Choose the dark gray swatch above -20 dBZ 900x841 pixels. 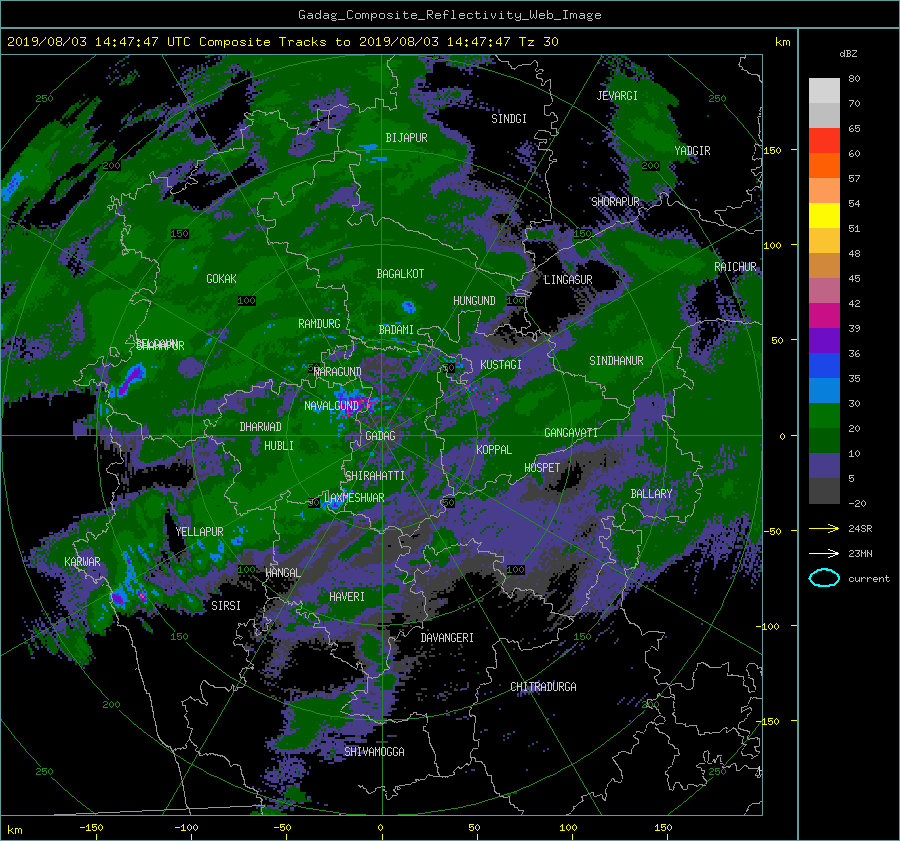point(824,491)
